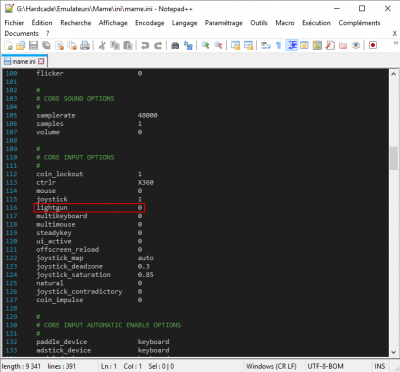Click the Cut scissors icon
This screenshot has height=372, width=400.
(102, 45)
